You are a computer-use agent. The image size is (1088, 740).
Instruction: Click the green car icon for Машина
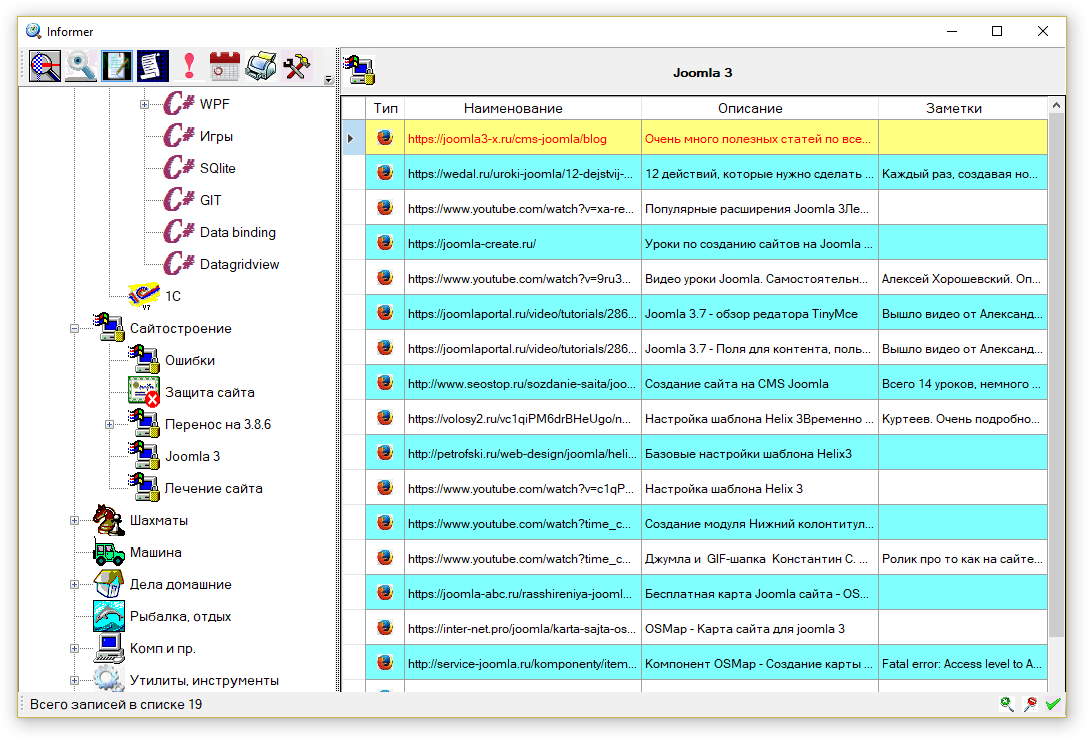[109, 552]
